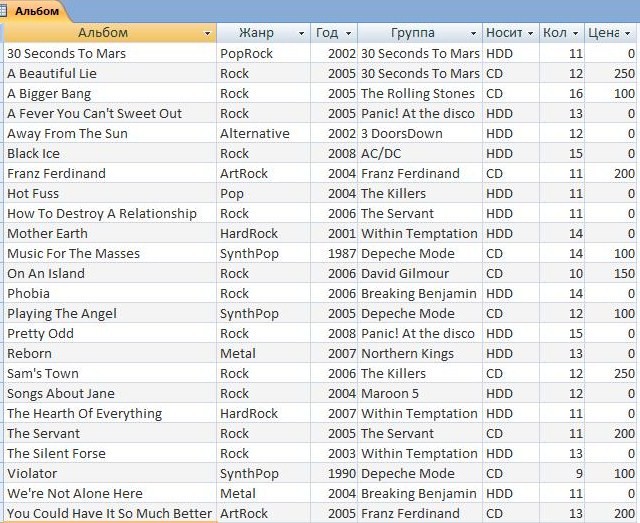Click 'HDD' carrier cell in the Black Ice row
Image resolution: width=640 pixels, height=523 pixels.
[511, 154]
